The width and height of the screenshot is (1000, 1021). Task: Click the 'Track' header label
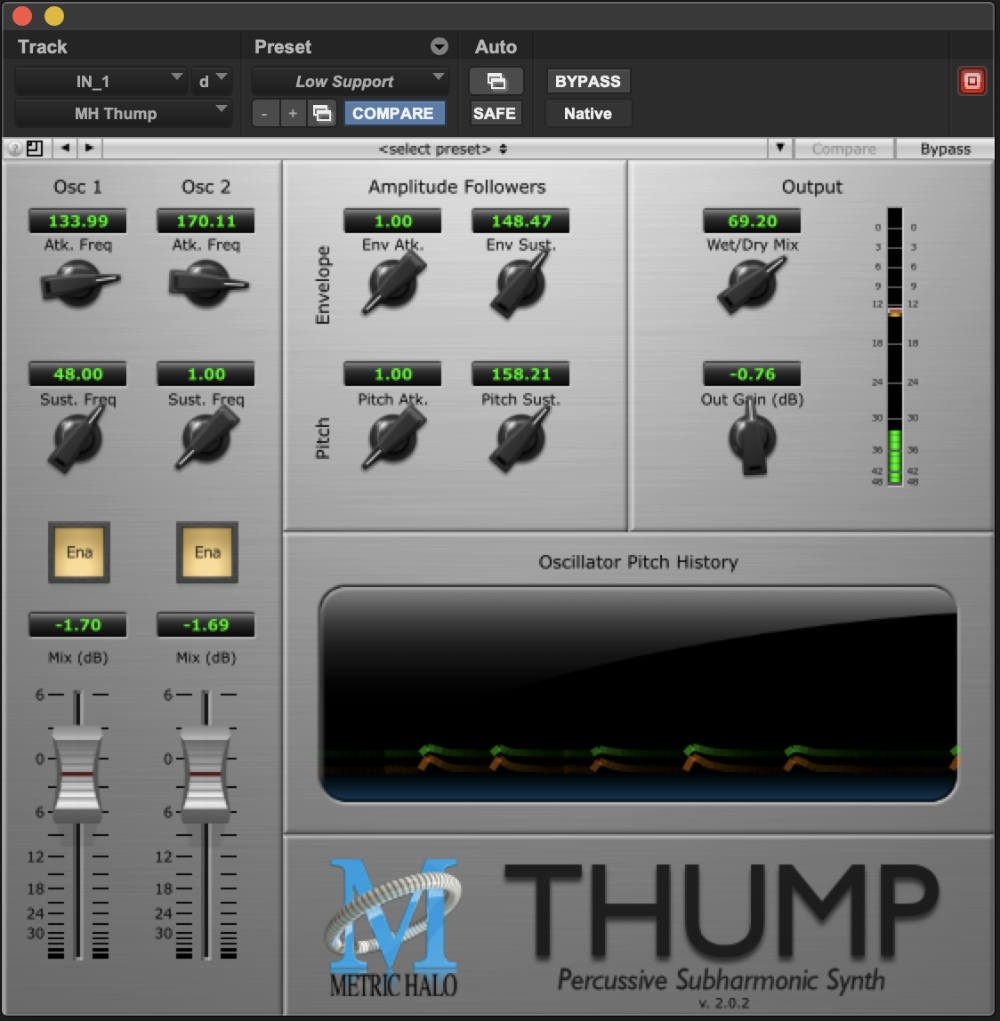(x=42, y=47)
